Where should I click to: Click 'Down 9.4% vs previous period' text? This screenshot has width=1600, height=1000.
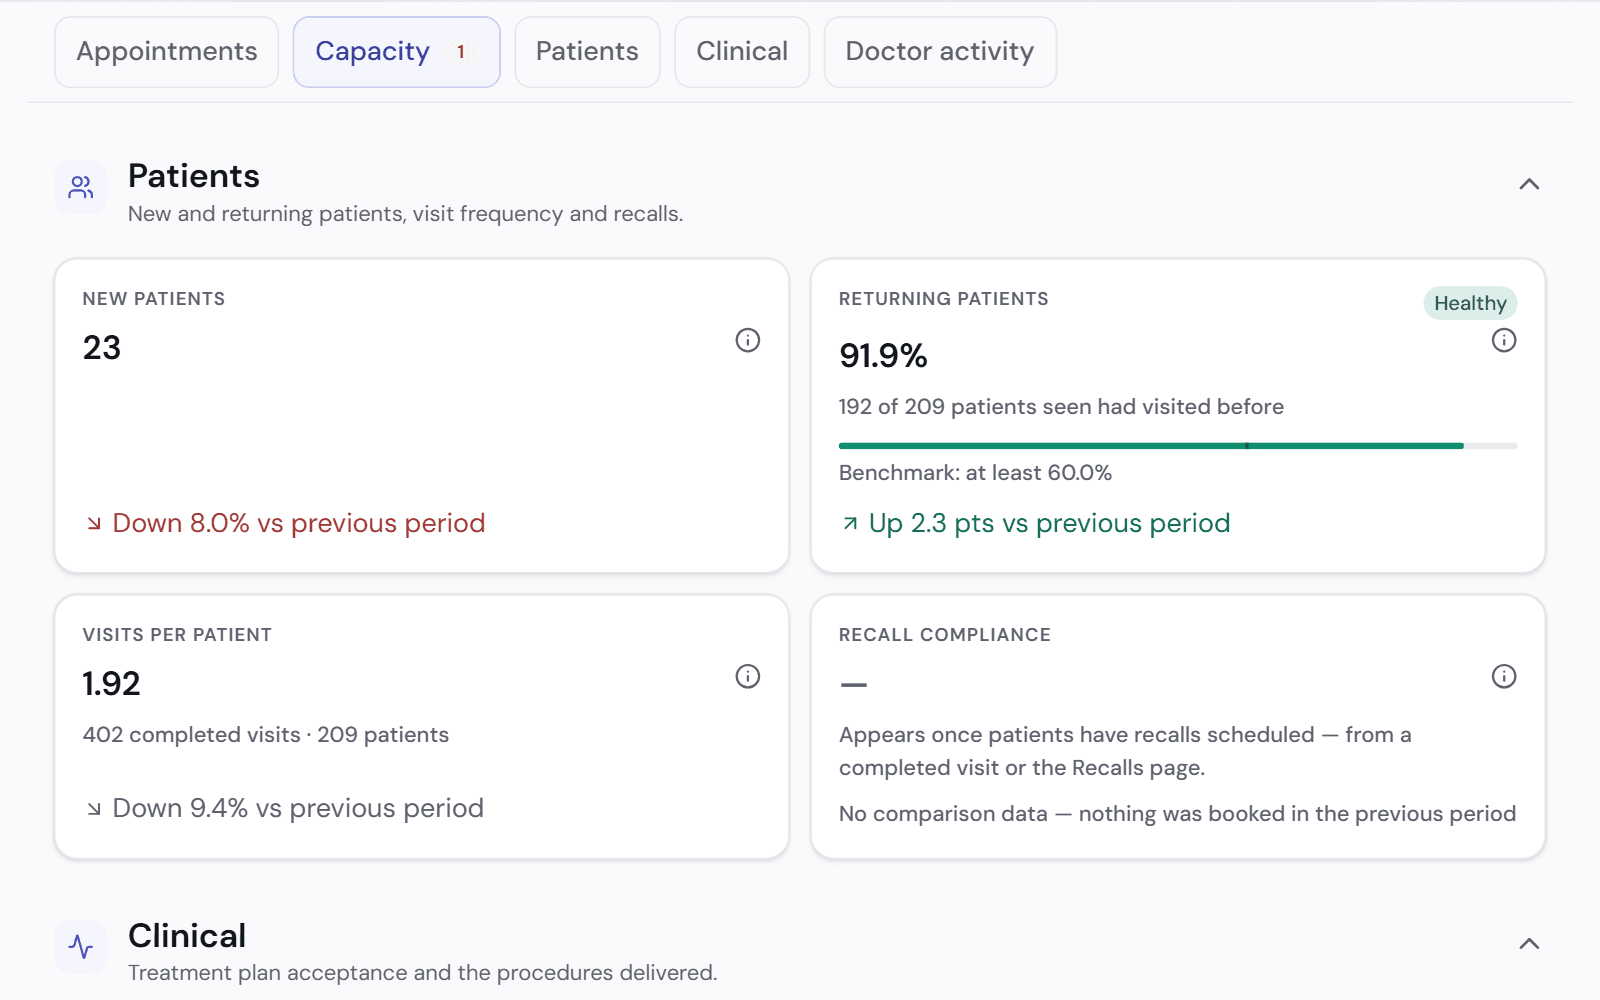[x=298, y=808]
